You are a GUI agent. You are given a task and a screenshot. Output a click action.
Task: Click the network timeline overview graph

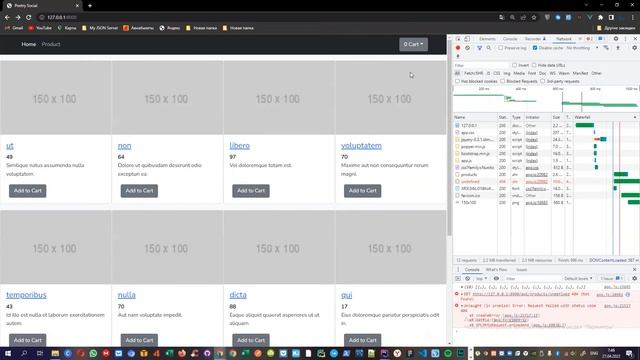pos(546,100)
